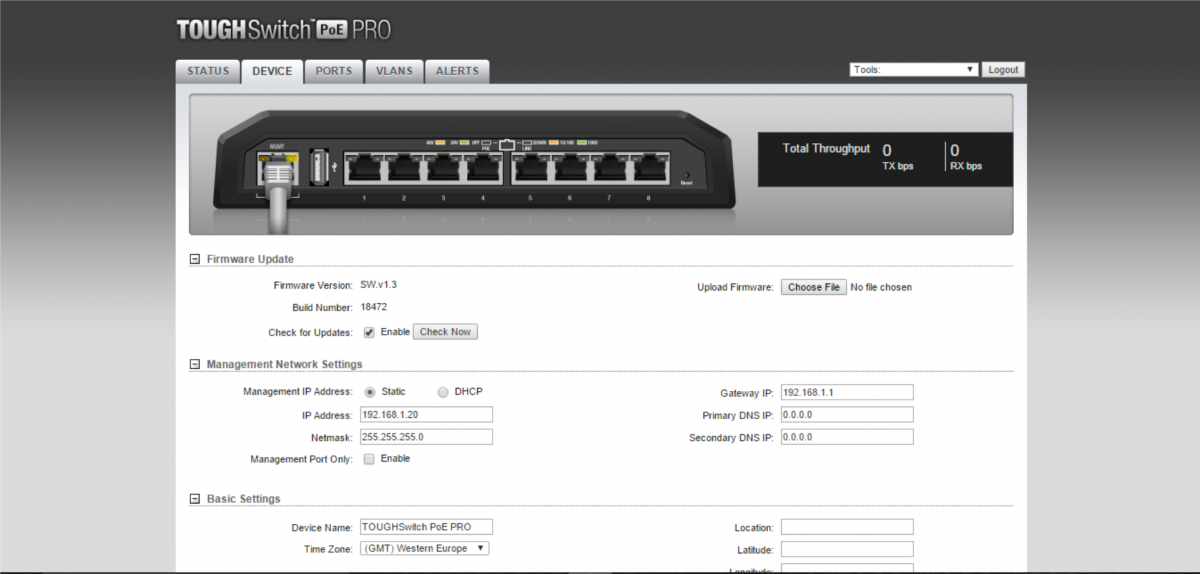Click the Latitude field
The image size is (1200, 574).
coord(847,549)
